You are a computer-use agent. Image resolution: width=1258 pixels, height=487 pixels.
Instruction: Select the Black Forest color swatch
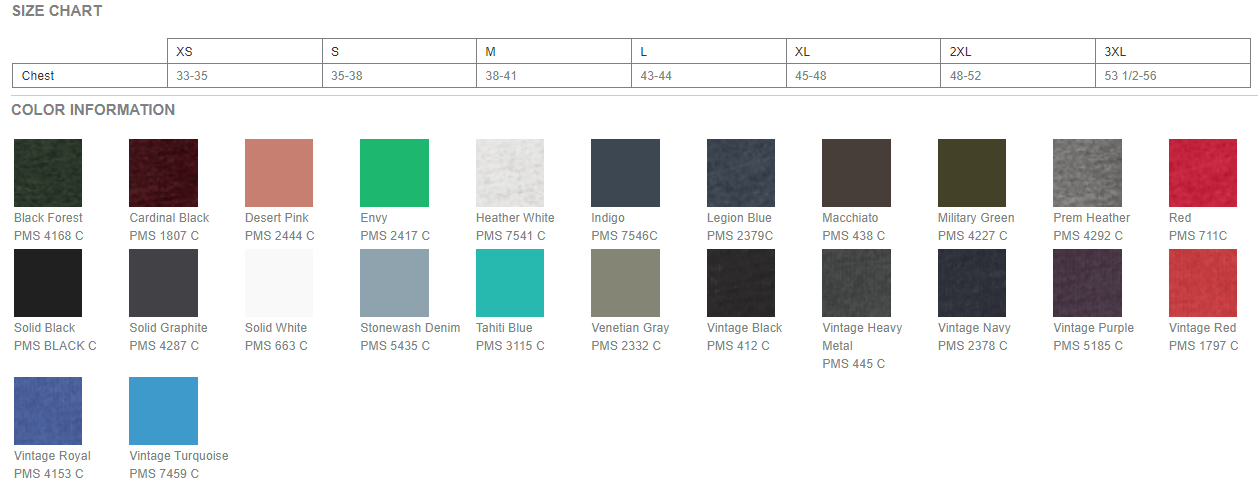pyautogui.click(x=48, y=173)
